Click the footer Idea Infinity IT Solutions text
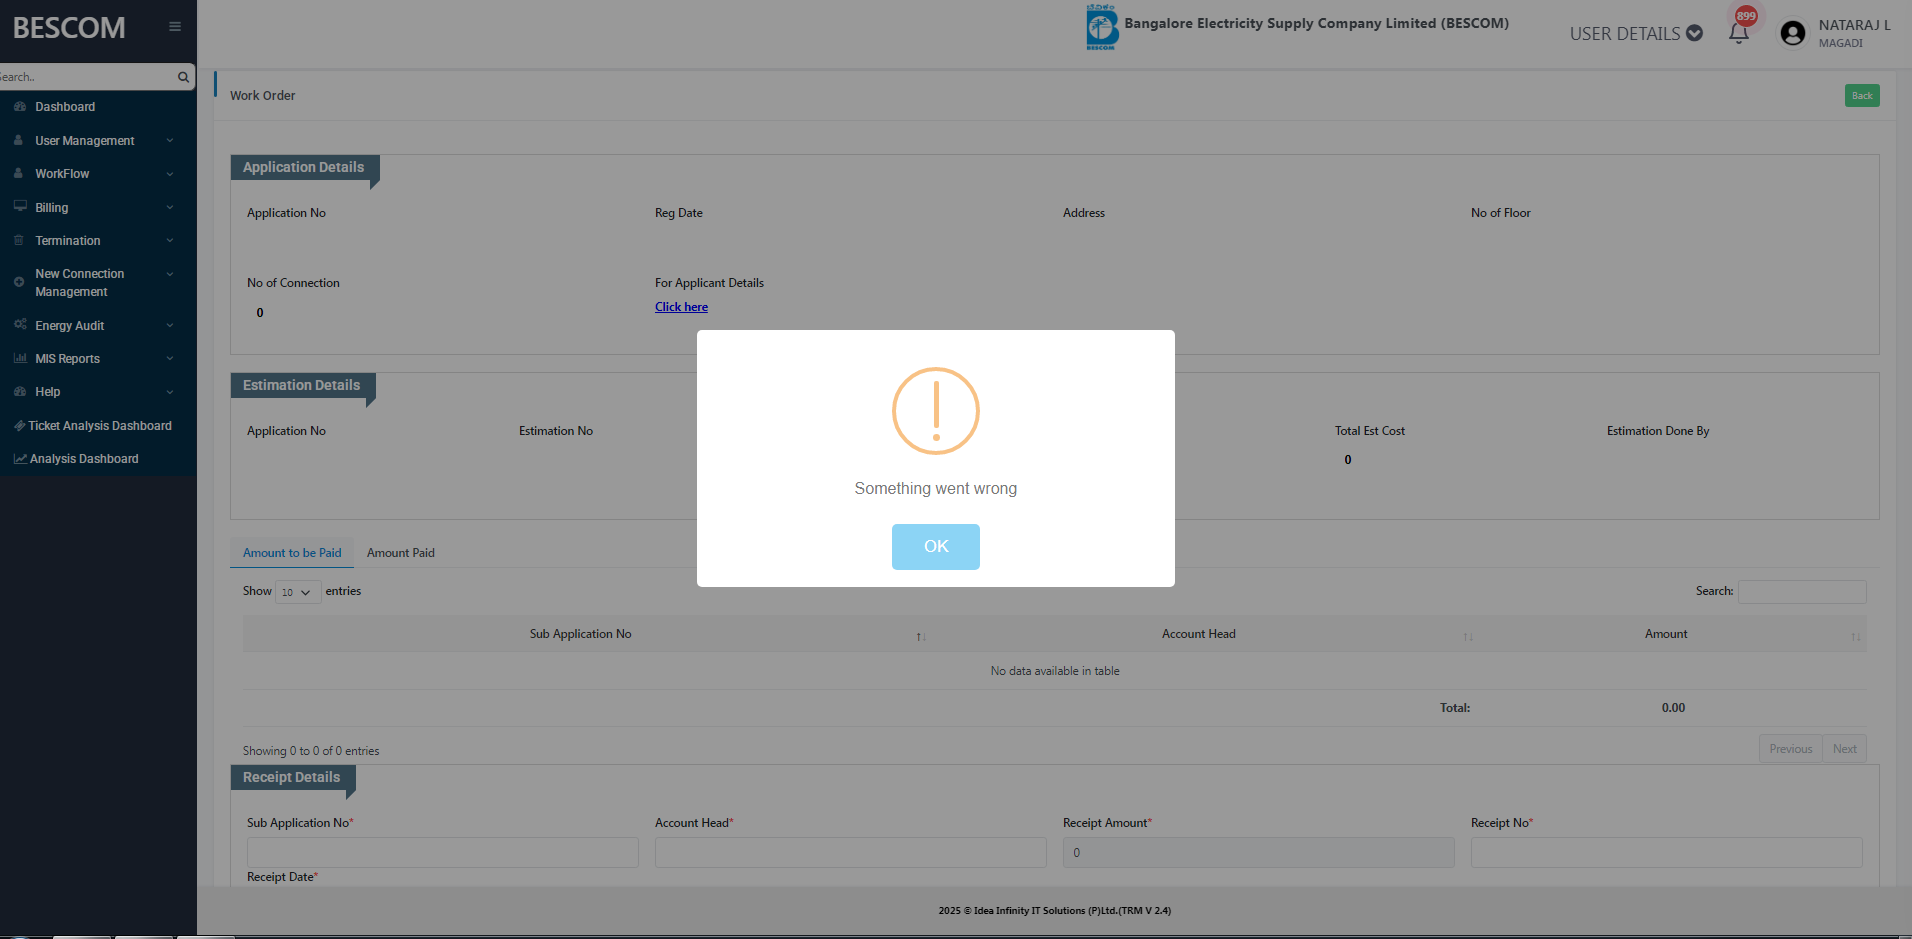The image size is (1912, 939). tap(1055, 911)
